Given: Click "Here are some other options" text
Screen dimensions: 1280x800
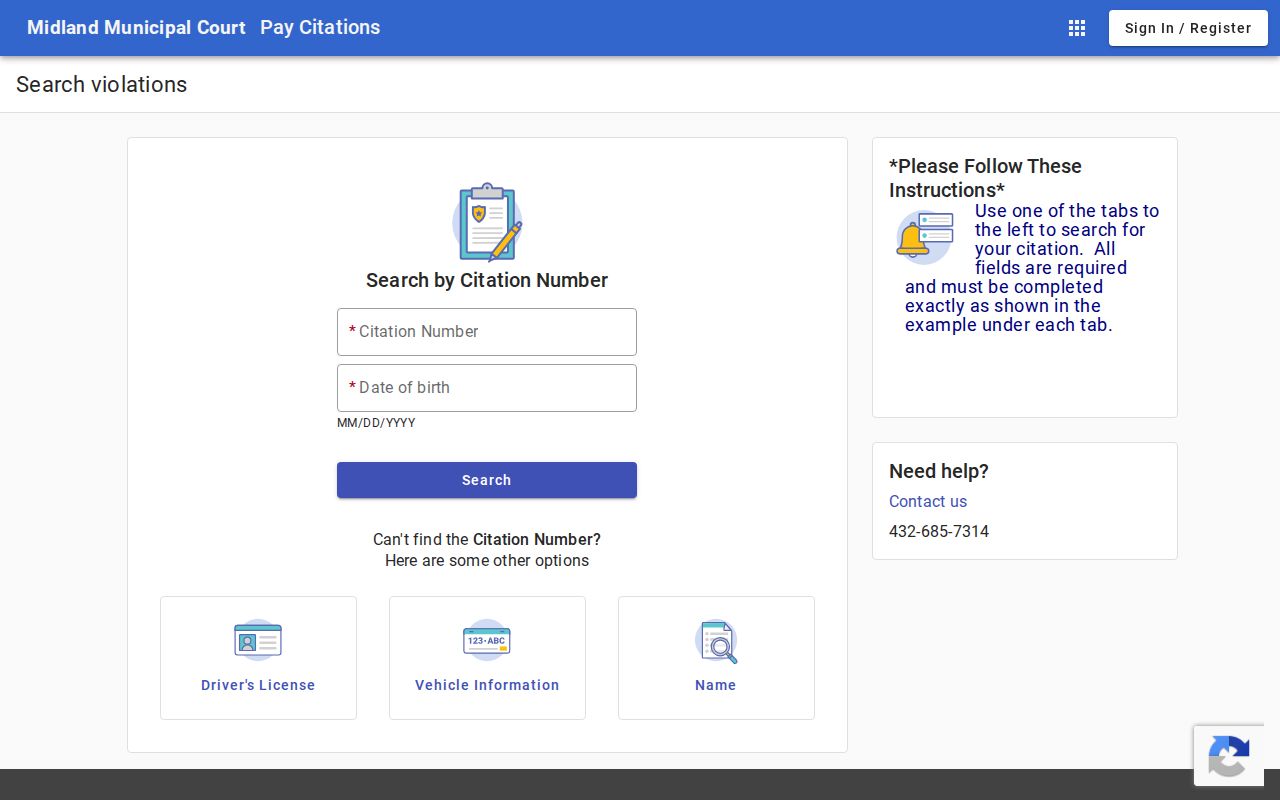Looking at the screenshot, I should tap(487, 560).
